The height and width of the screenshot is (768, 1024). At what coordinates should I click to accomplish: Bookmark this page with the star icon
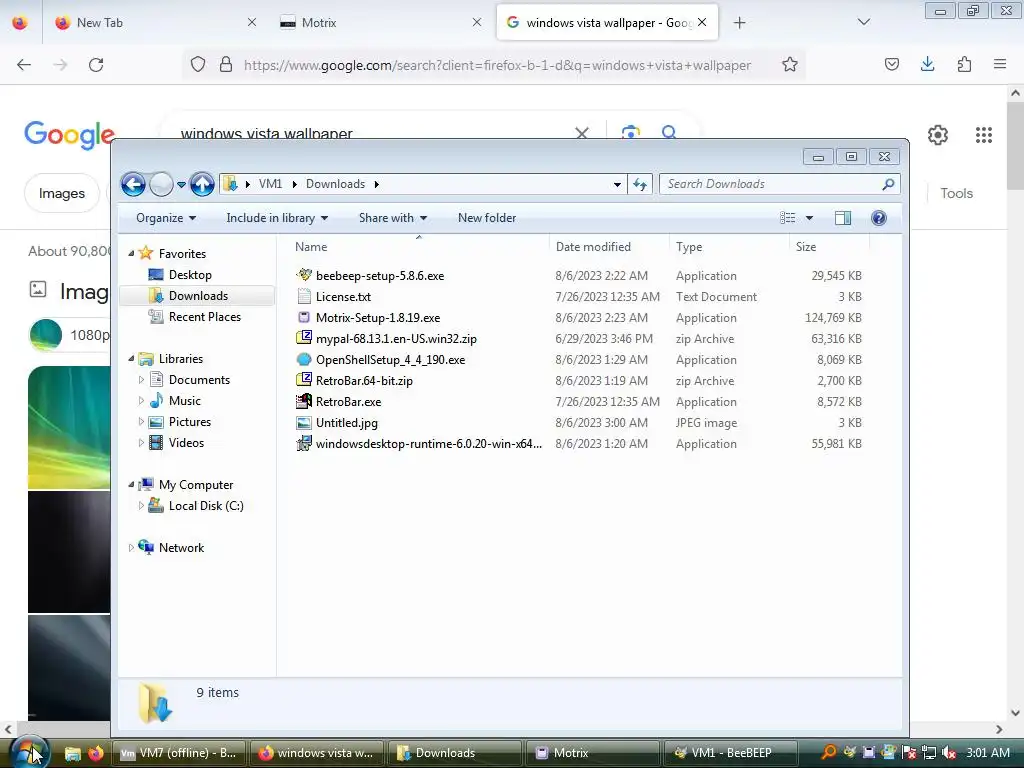pyautogui.click(x=790, y=65)
